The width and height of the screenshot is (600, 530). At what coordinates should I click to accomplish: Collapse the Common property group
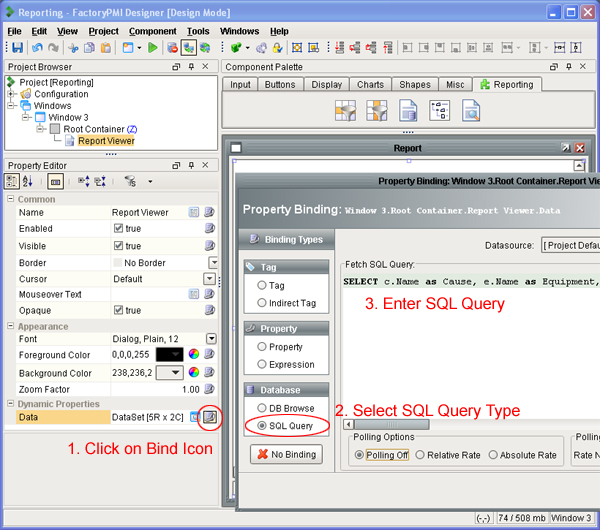(x=11, y=199)
